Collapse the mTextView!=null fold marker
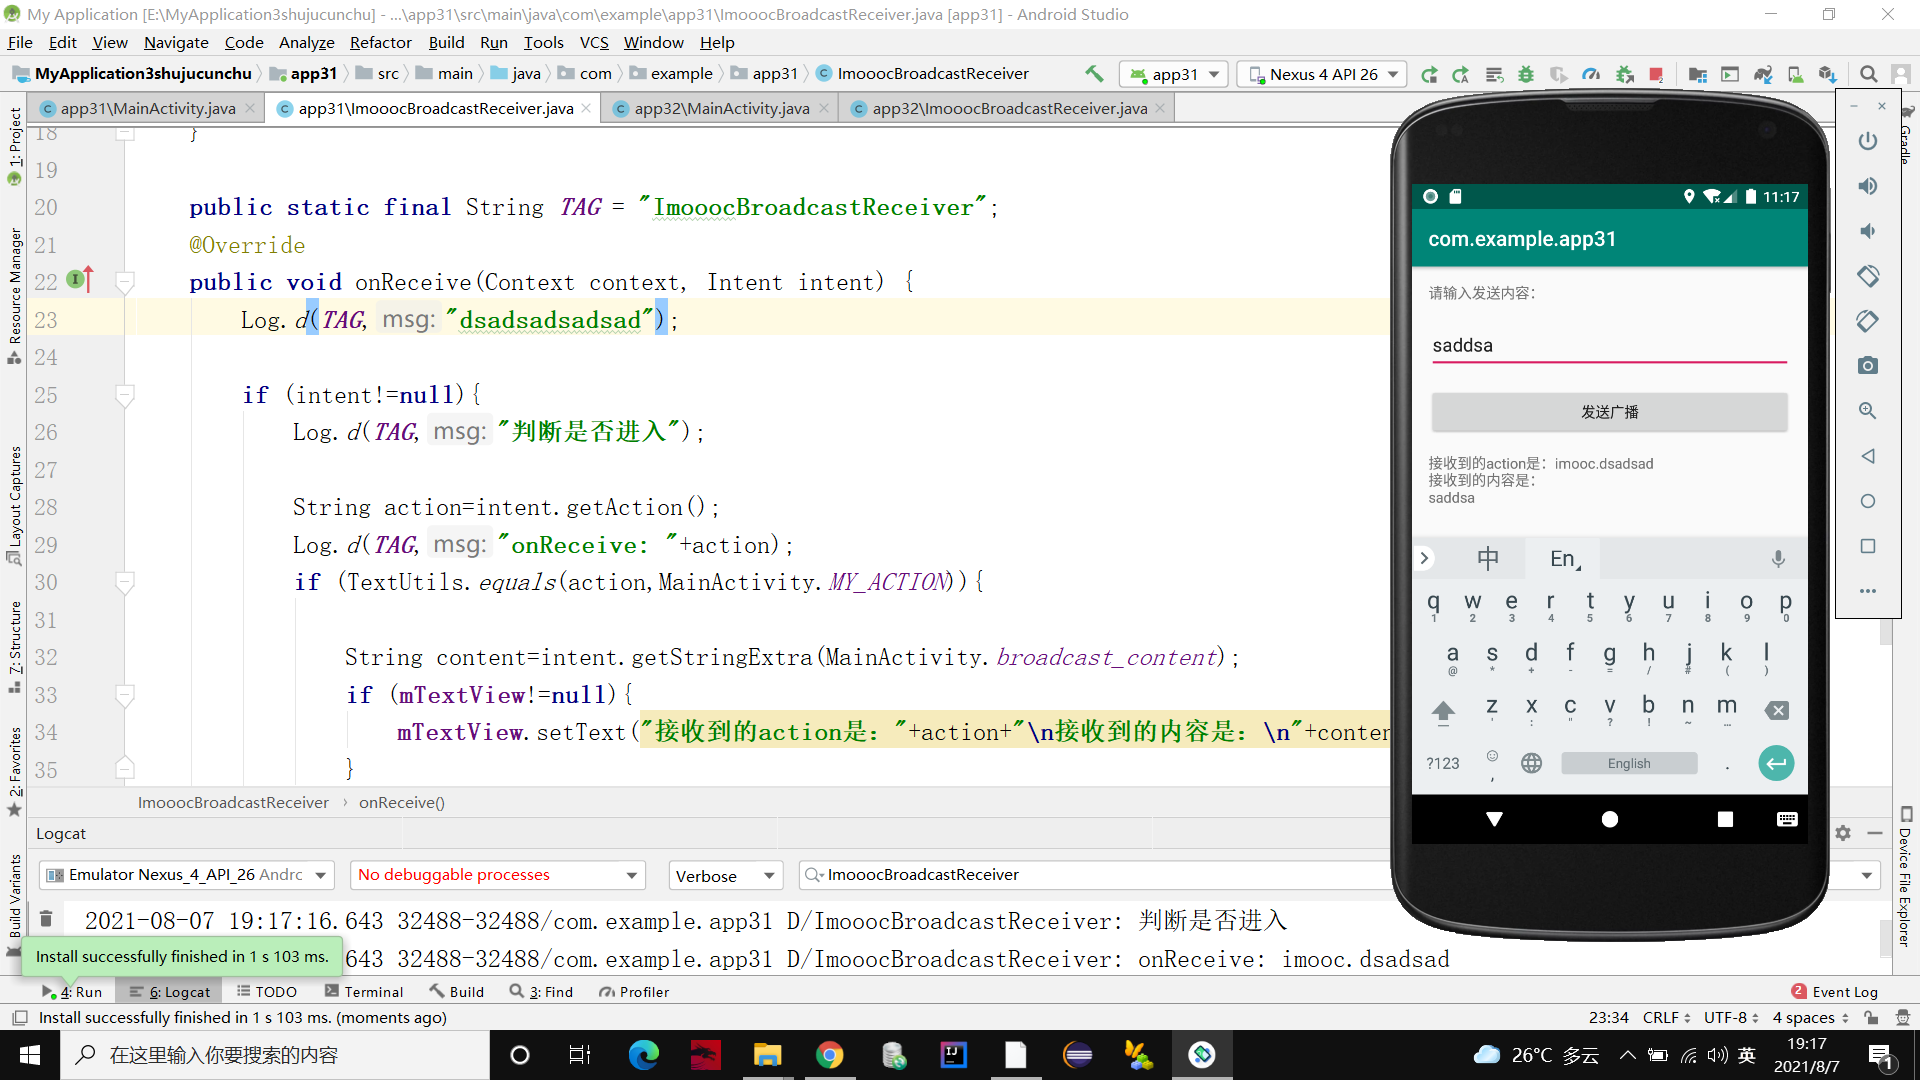Screen dimensions: 1920x1080 [125, 695]
